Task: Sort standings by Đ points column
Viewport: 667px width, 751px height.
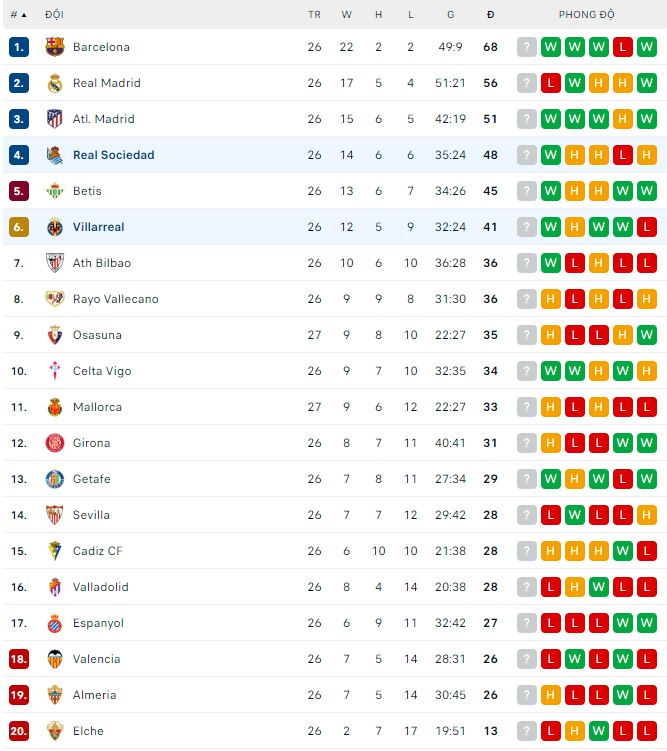Action: (x=490, y=15)
